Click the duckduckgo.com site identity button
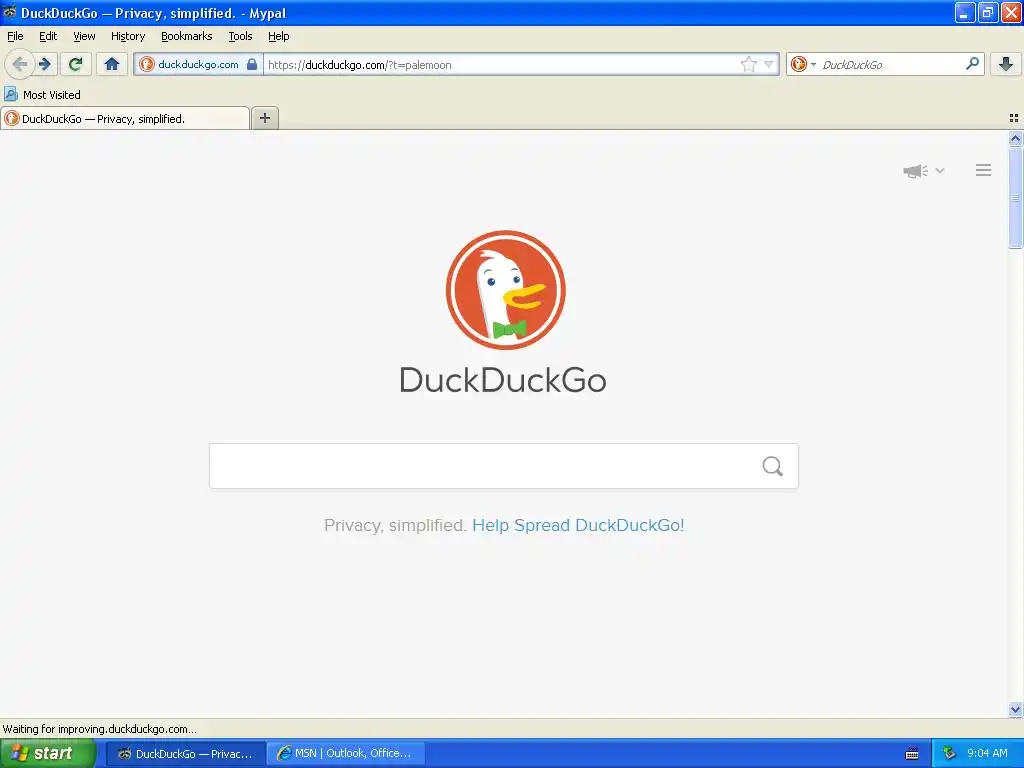This screenshot has width=1024, height=768. [x=198, y=64]
